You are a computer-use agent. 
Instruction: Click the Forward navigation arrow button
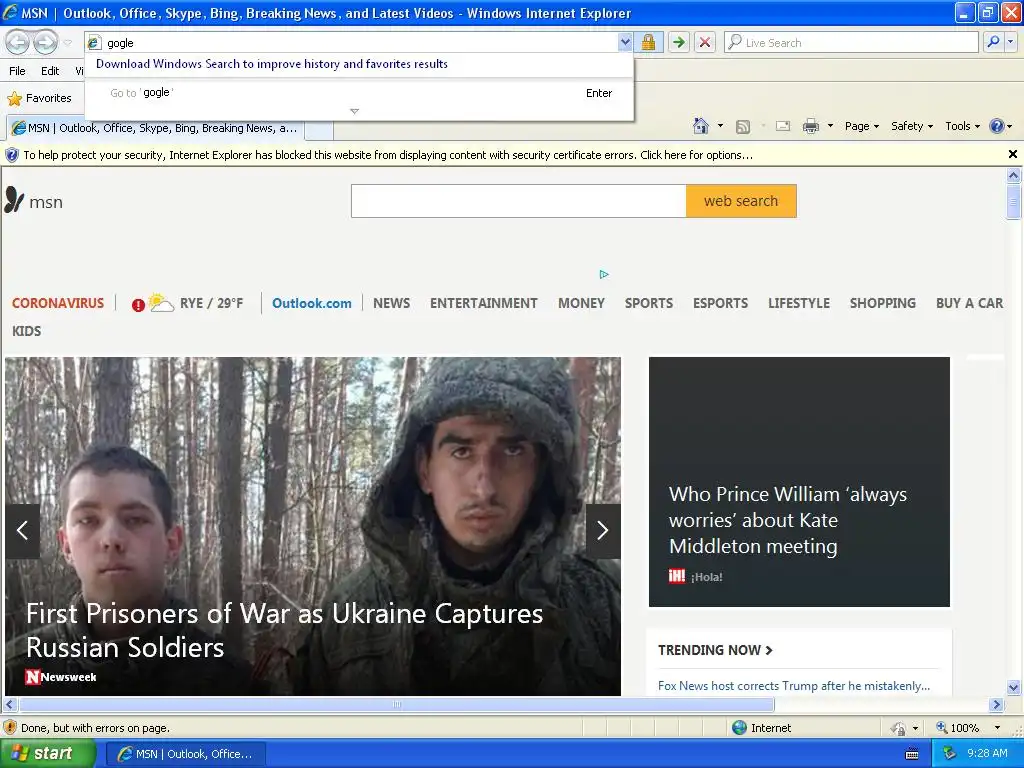(45, 42)
